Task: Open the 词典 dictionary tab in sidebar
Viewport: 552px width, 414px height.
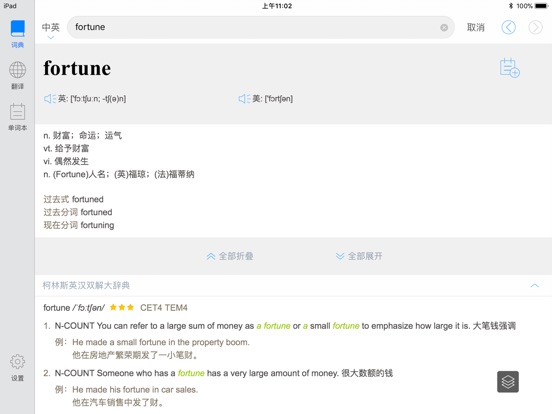Action: [x=17, y=34]
